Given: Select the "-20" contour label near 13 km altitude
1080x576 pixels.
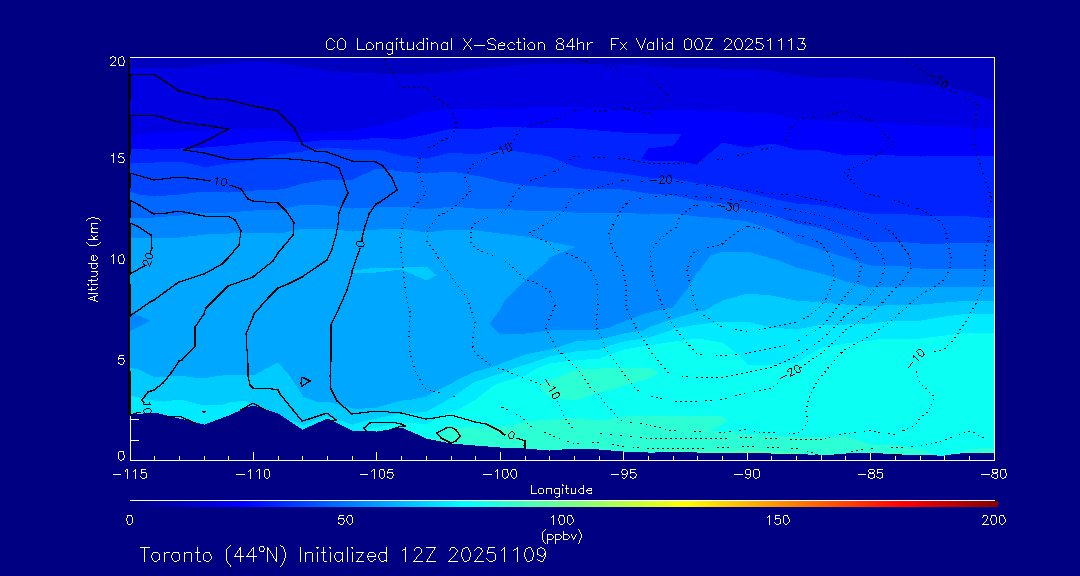Looking at the screenshot, I should (661, 180).
